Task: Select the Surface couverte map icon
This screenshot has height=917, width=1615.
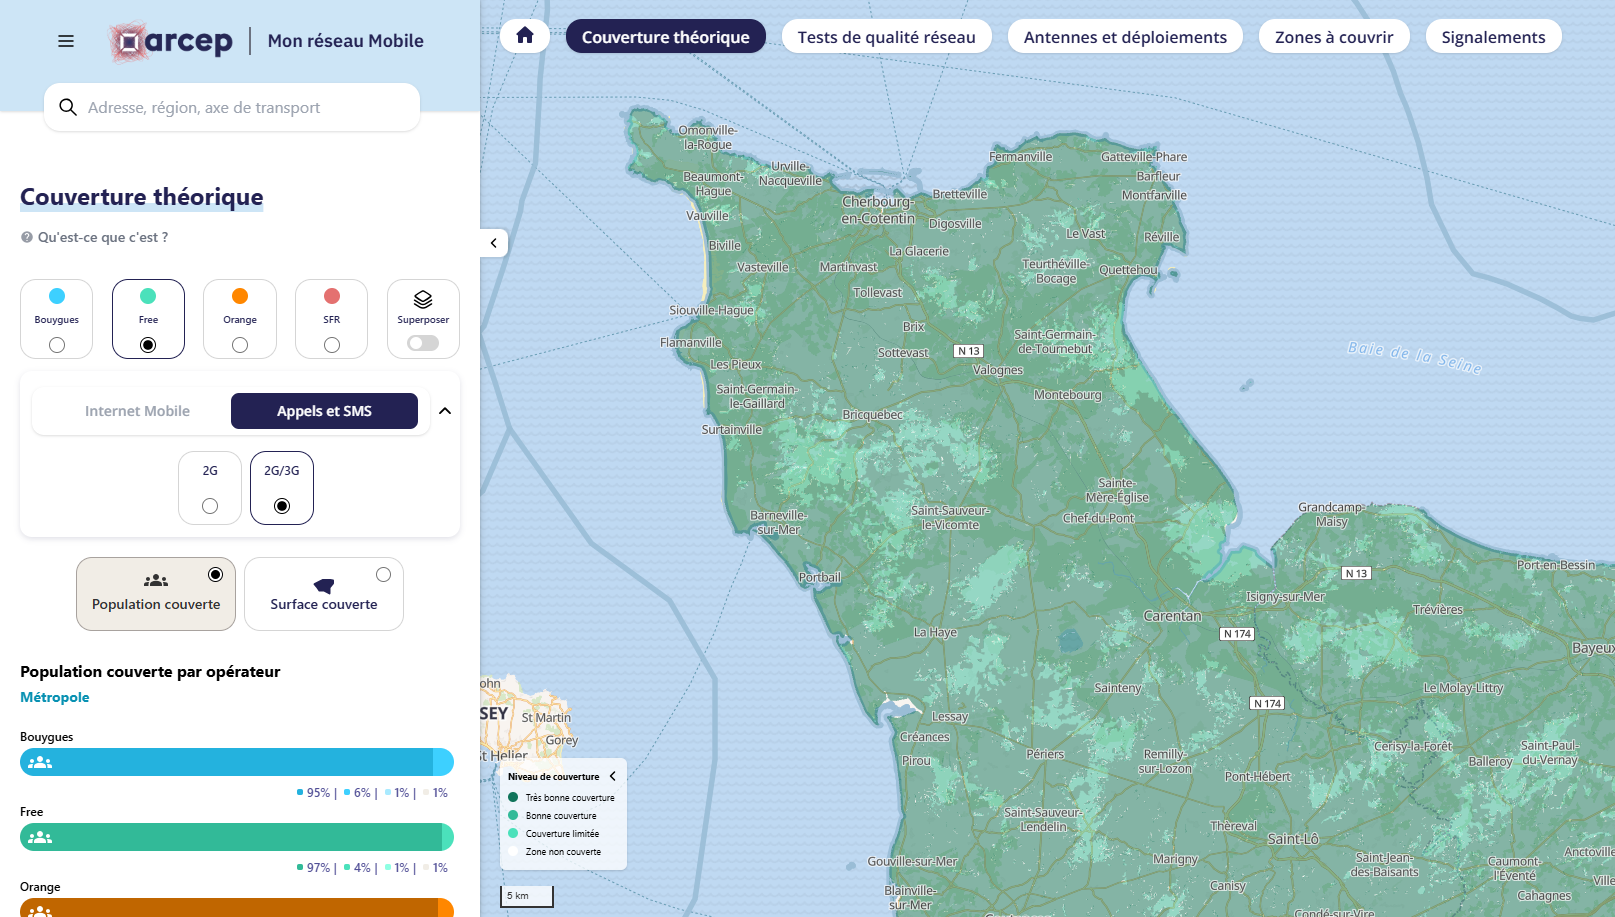Action: click(324, 586)
